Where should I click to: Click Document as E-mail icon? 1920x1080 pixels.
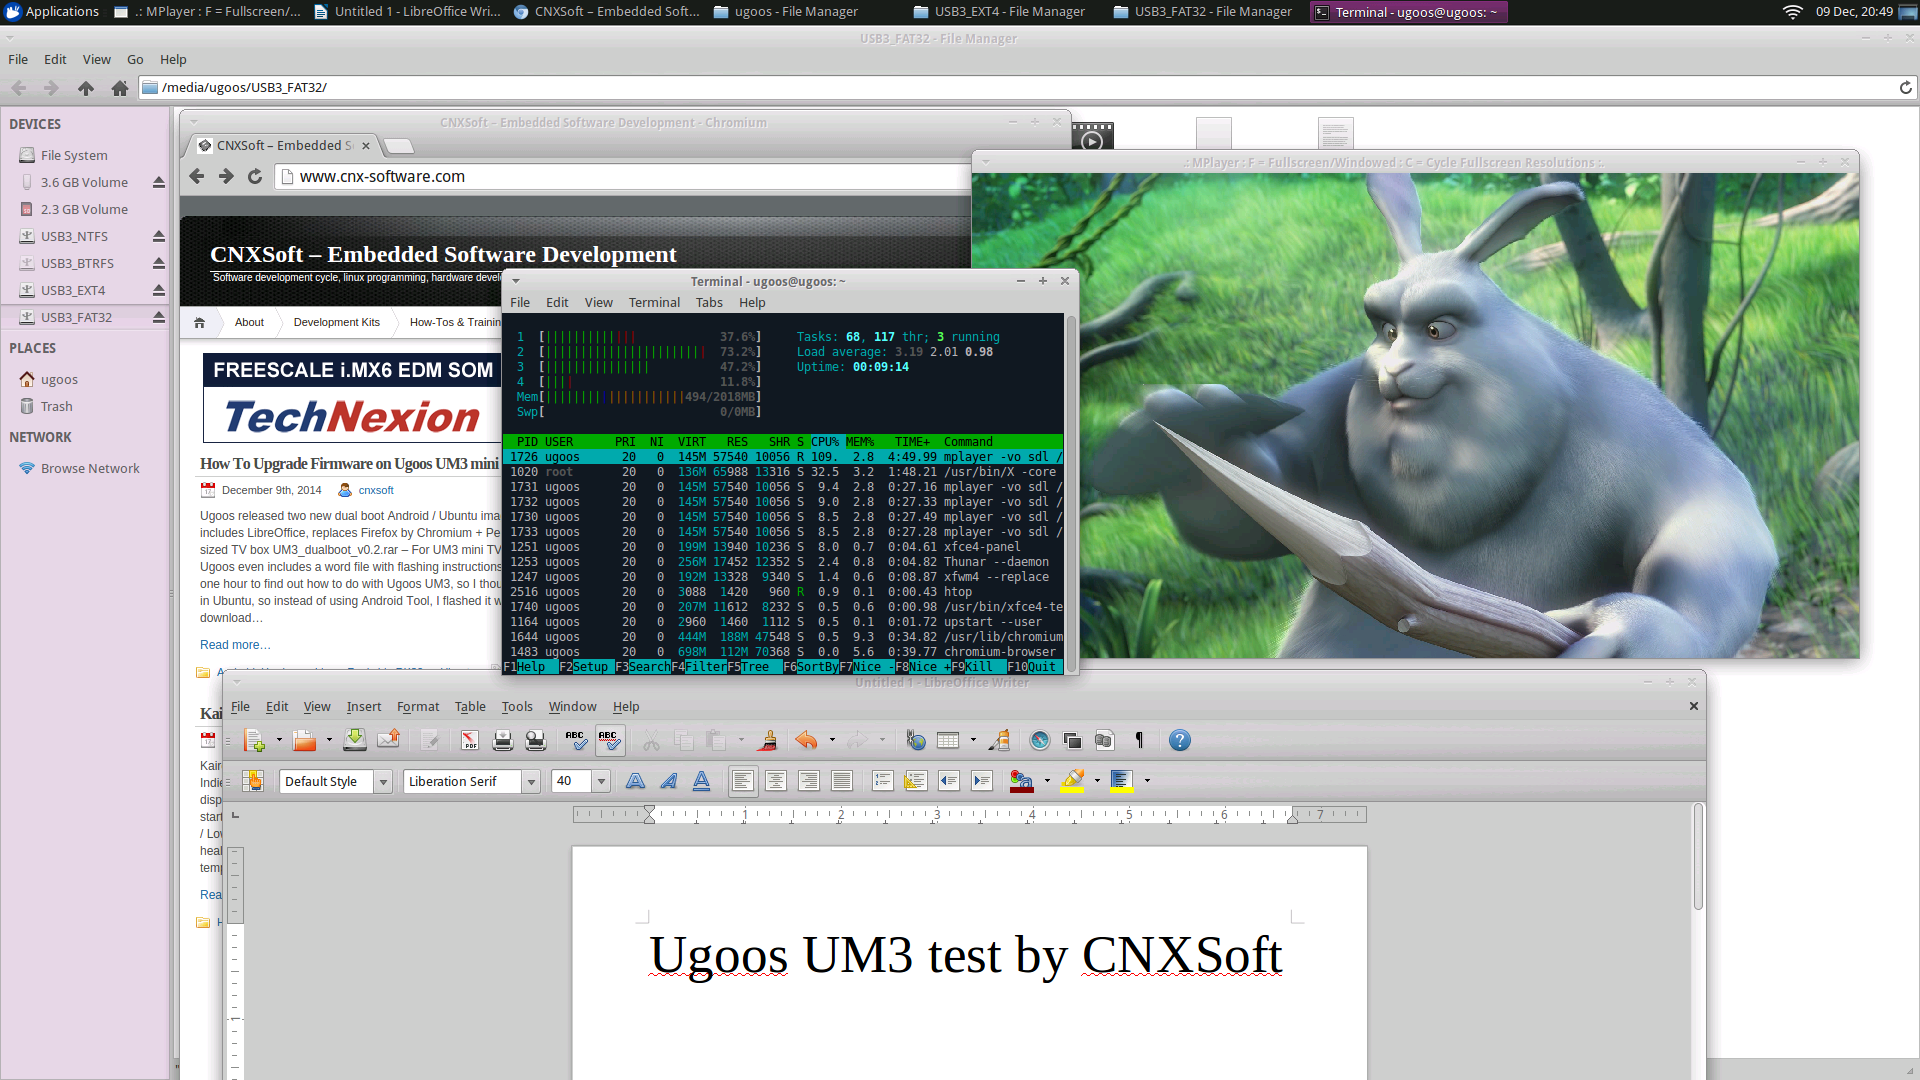(x=388, y=741)
